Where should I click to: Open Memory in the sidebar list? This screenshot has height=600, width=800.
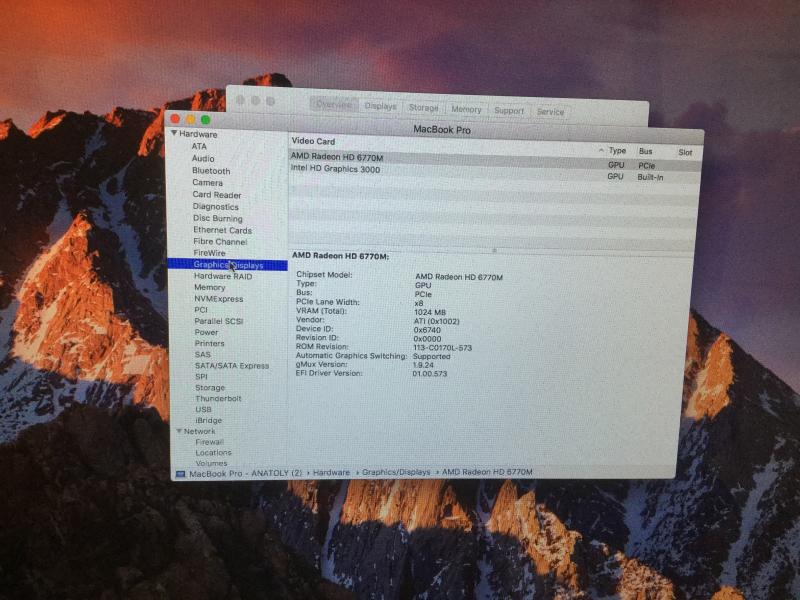210,287
